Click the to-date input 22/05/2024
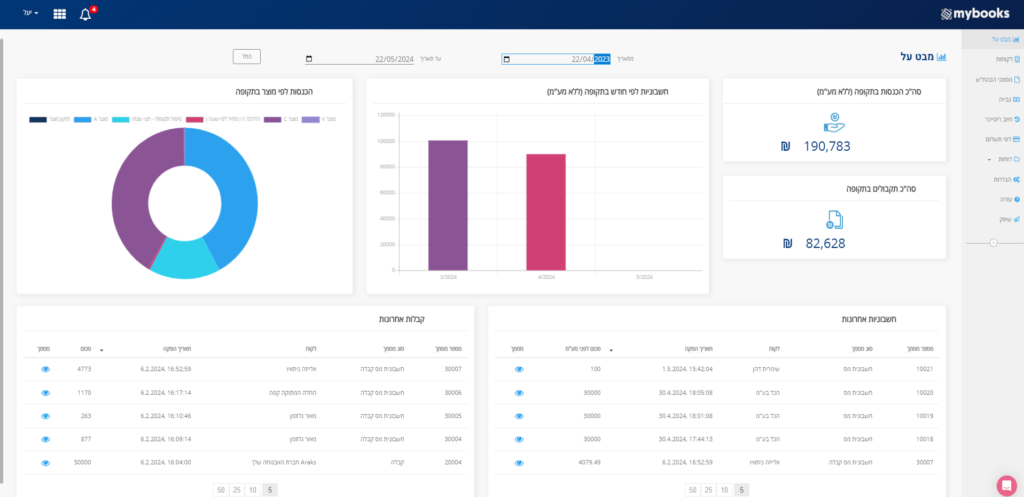1024x497 pixels. [360, 59]
